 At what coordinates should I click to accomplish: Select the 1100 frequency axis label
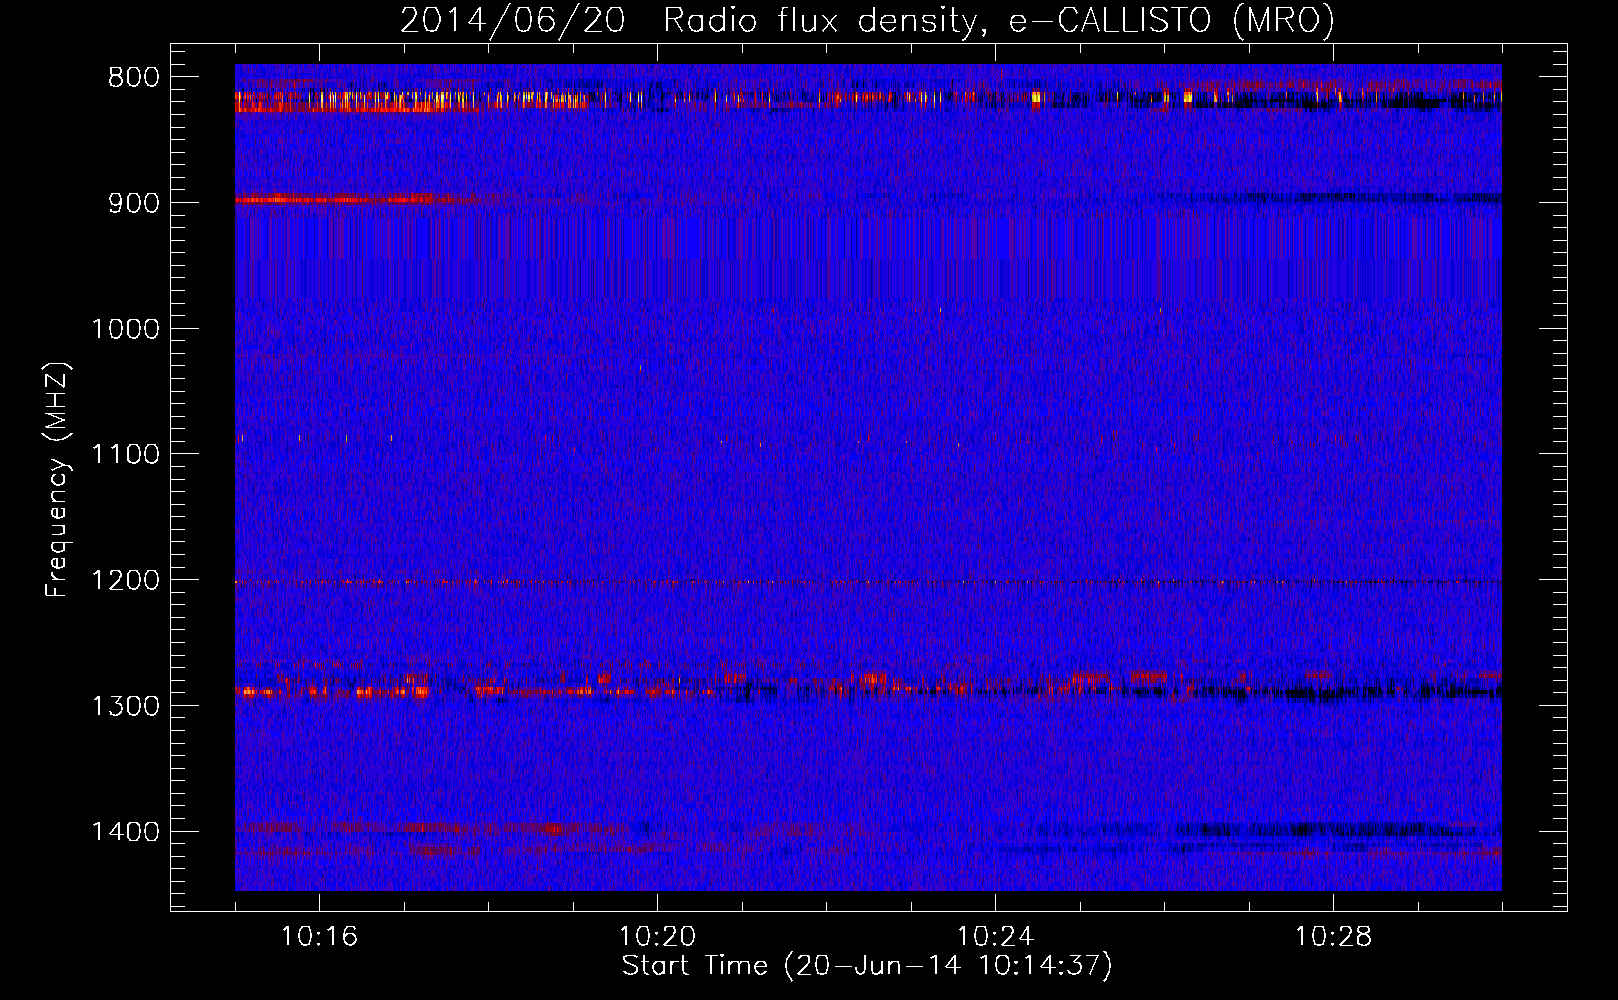125,455
